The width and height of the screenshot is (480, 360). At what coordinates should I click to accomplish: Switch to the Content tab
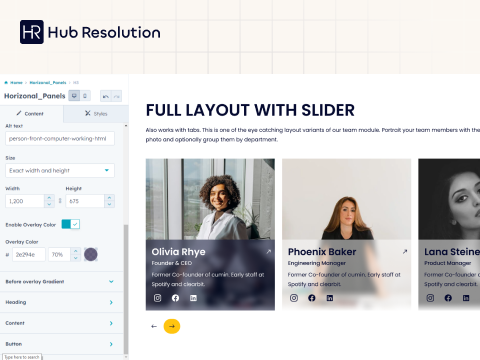(31, 114)
